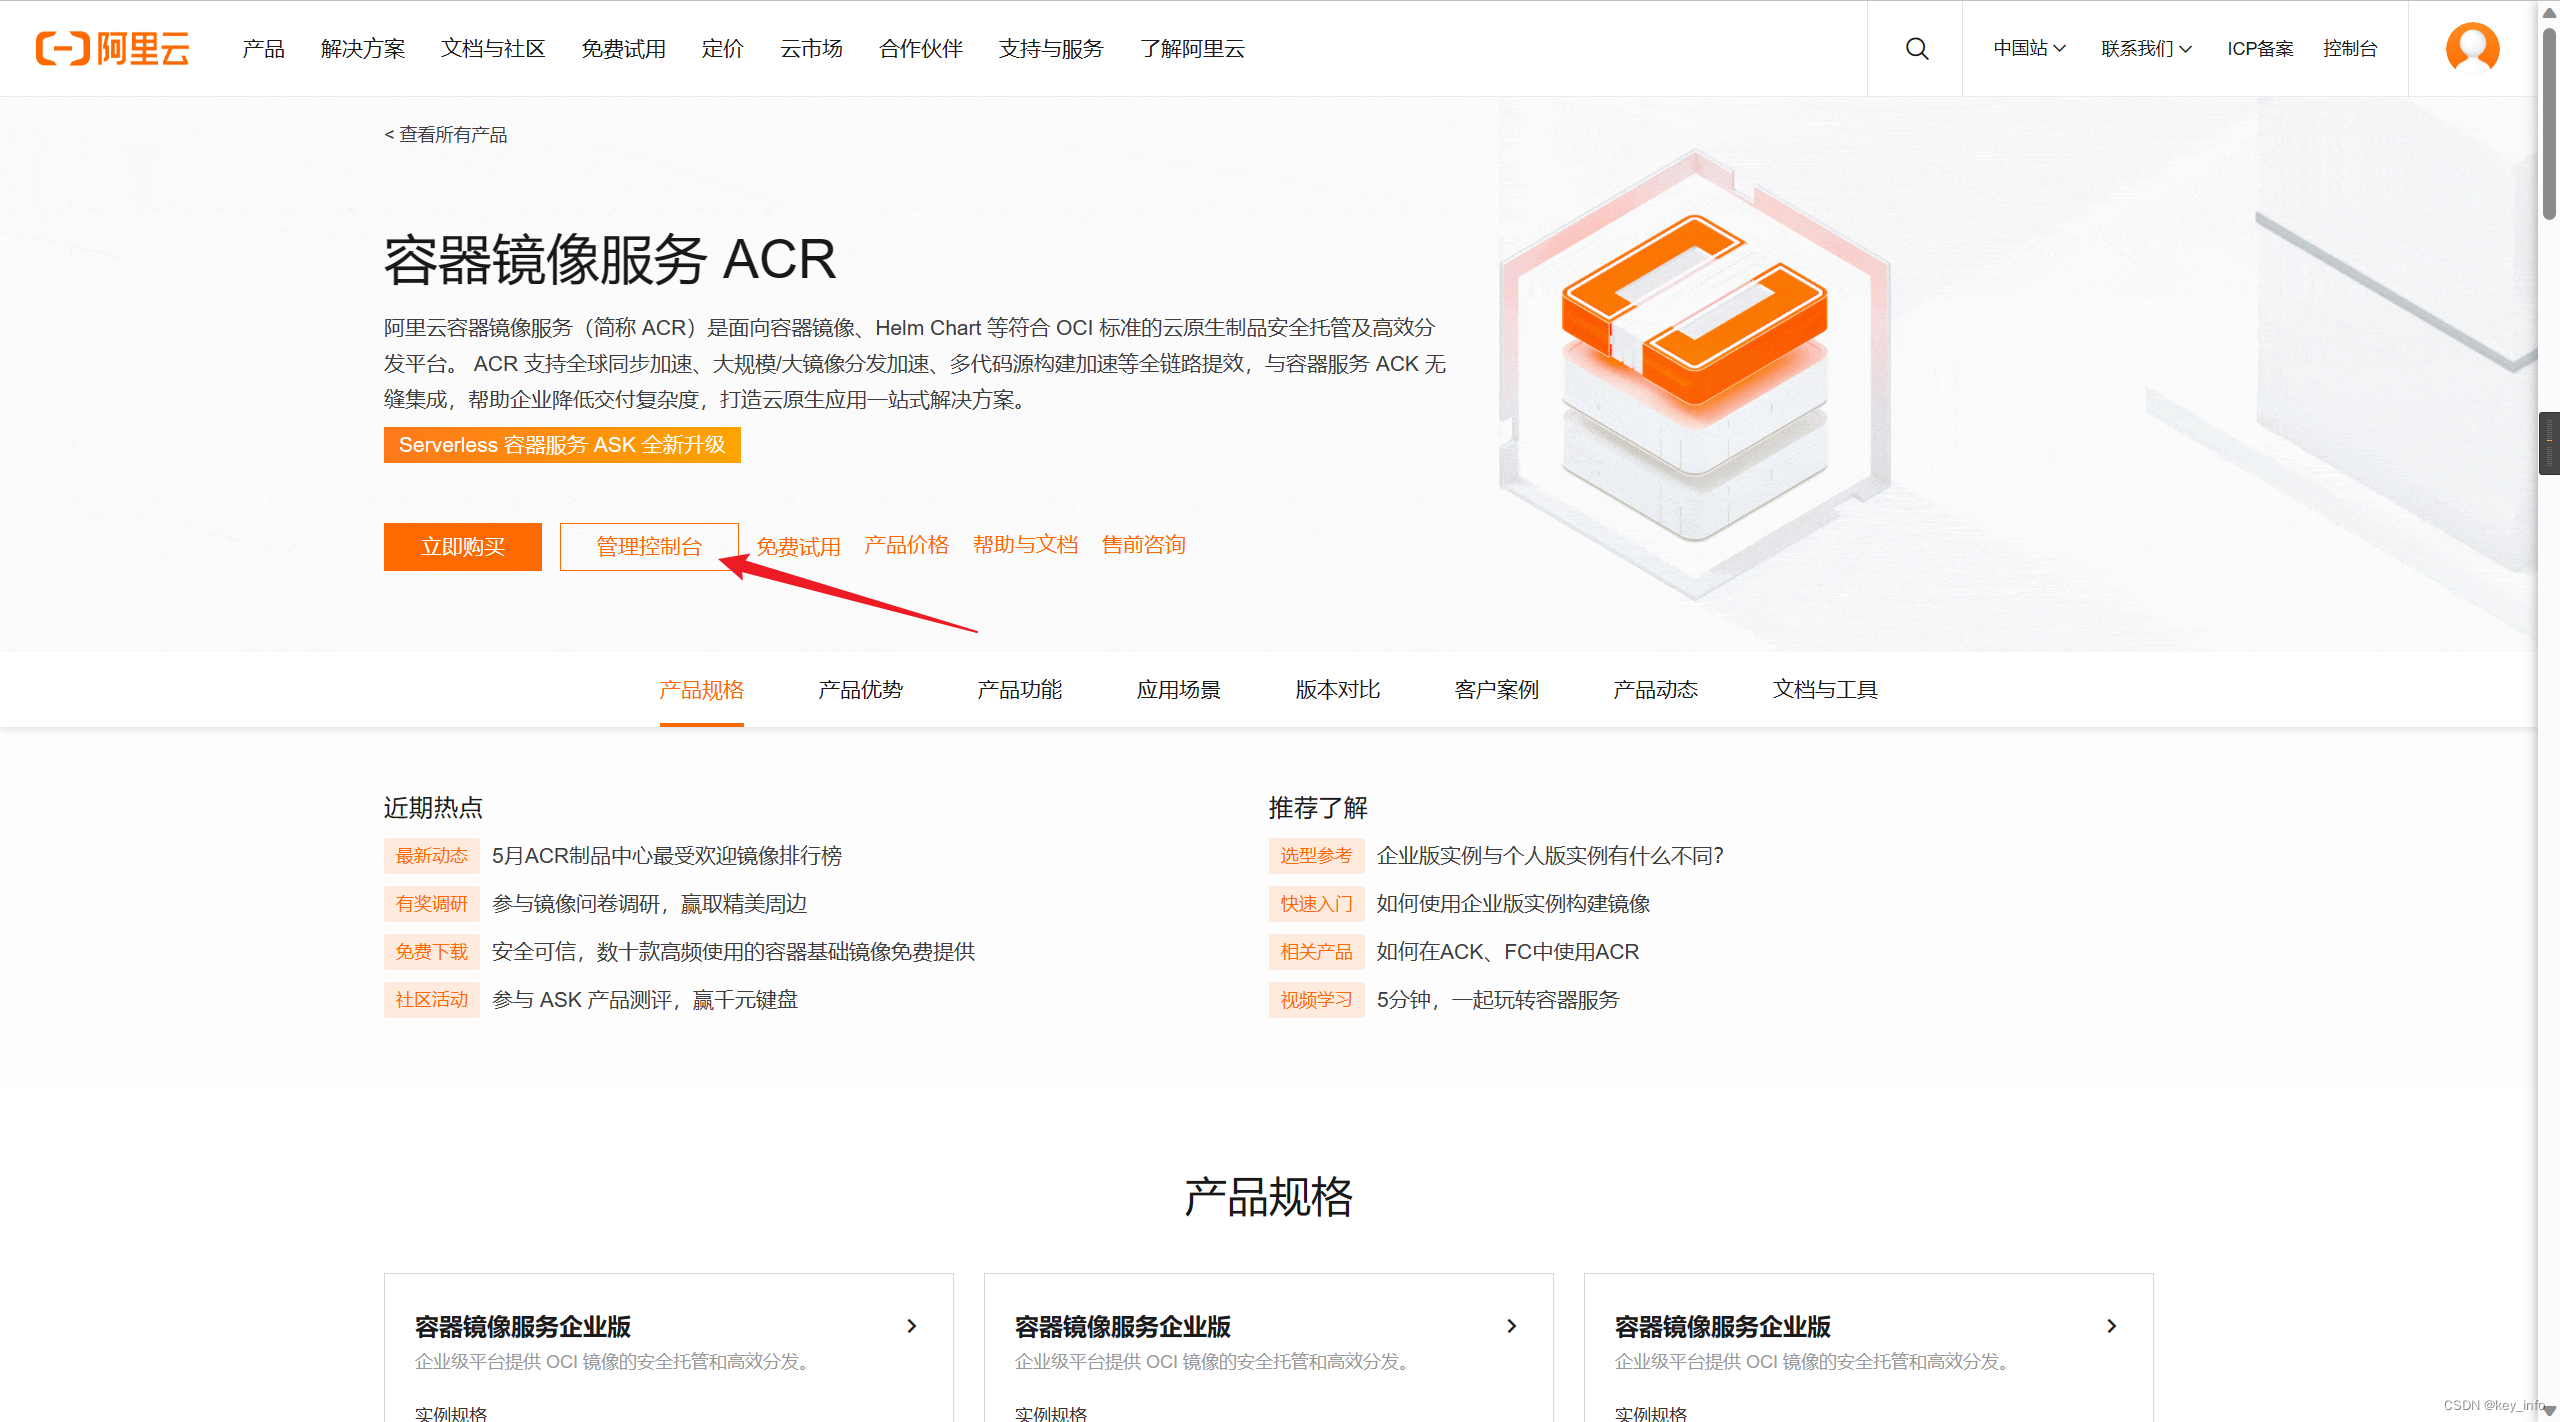Click the Aliyun logo in header

pyautogui.click(x=112, y=48)
